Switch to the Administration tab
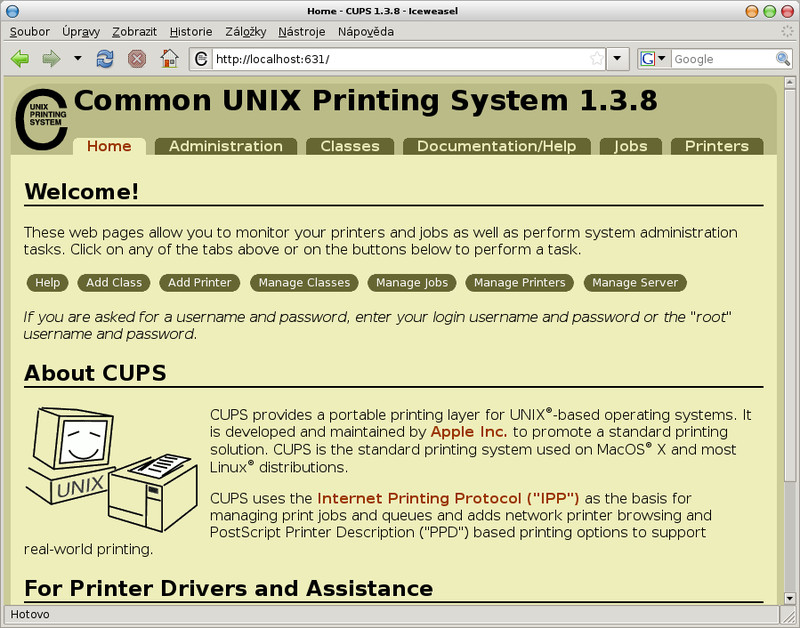The height and width of the screenshot is (628, 800). click(x=226, y=146)
